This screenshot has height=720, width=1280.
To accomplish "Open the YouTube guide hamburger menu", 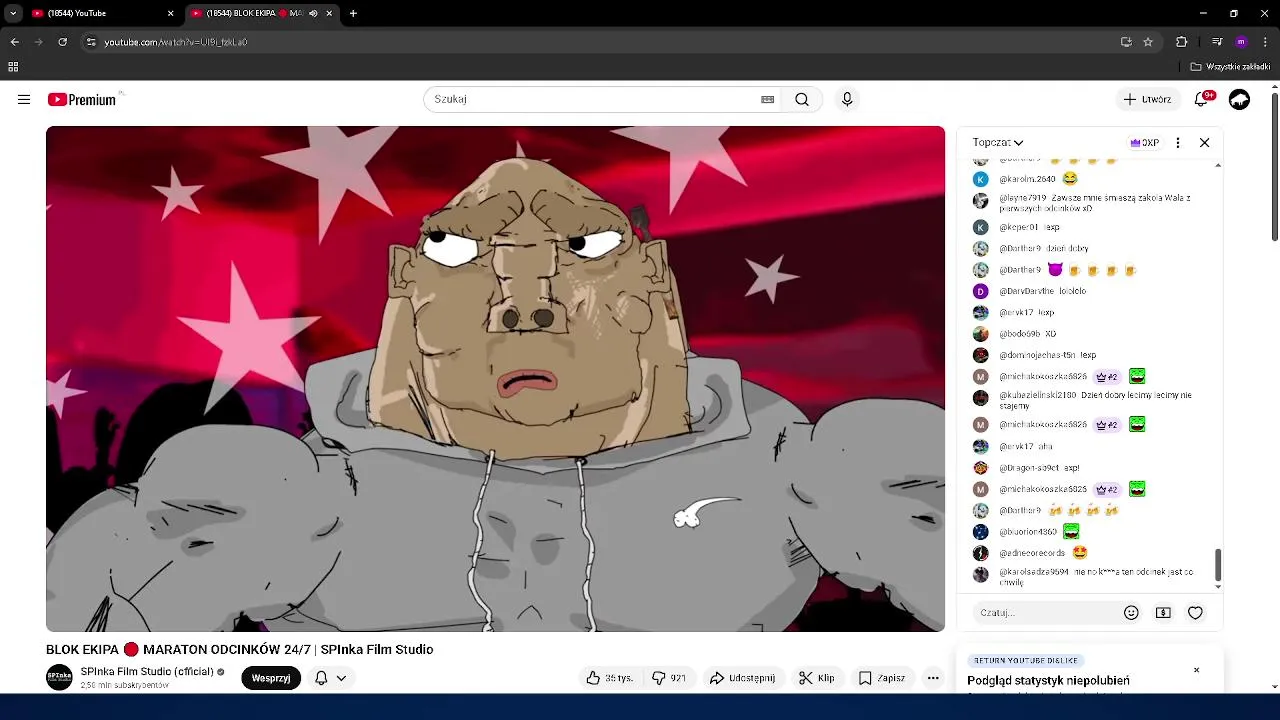I will click(24, 99).
